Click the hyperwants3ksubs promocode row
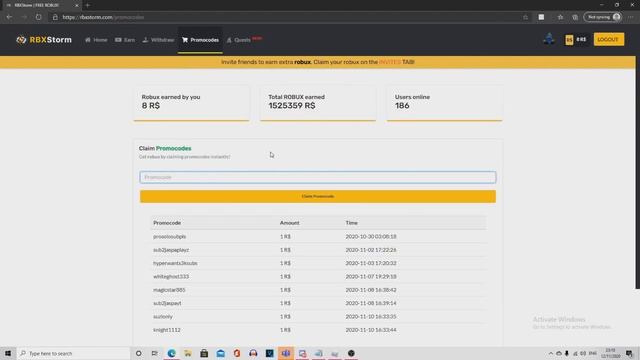 coord(318,263)
